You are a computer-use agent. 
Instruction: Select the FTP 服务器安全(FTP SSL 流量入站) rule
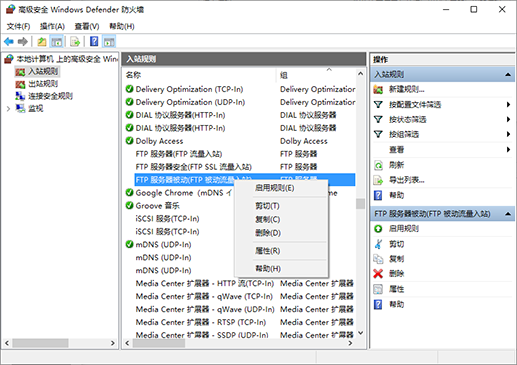pyautogui.click(x=194, y=167)
